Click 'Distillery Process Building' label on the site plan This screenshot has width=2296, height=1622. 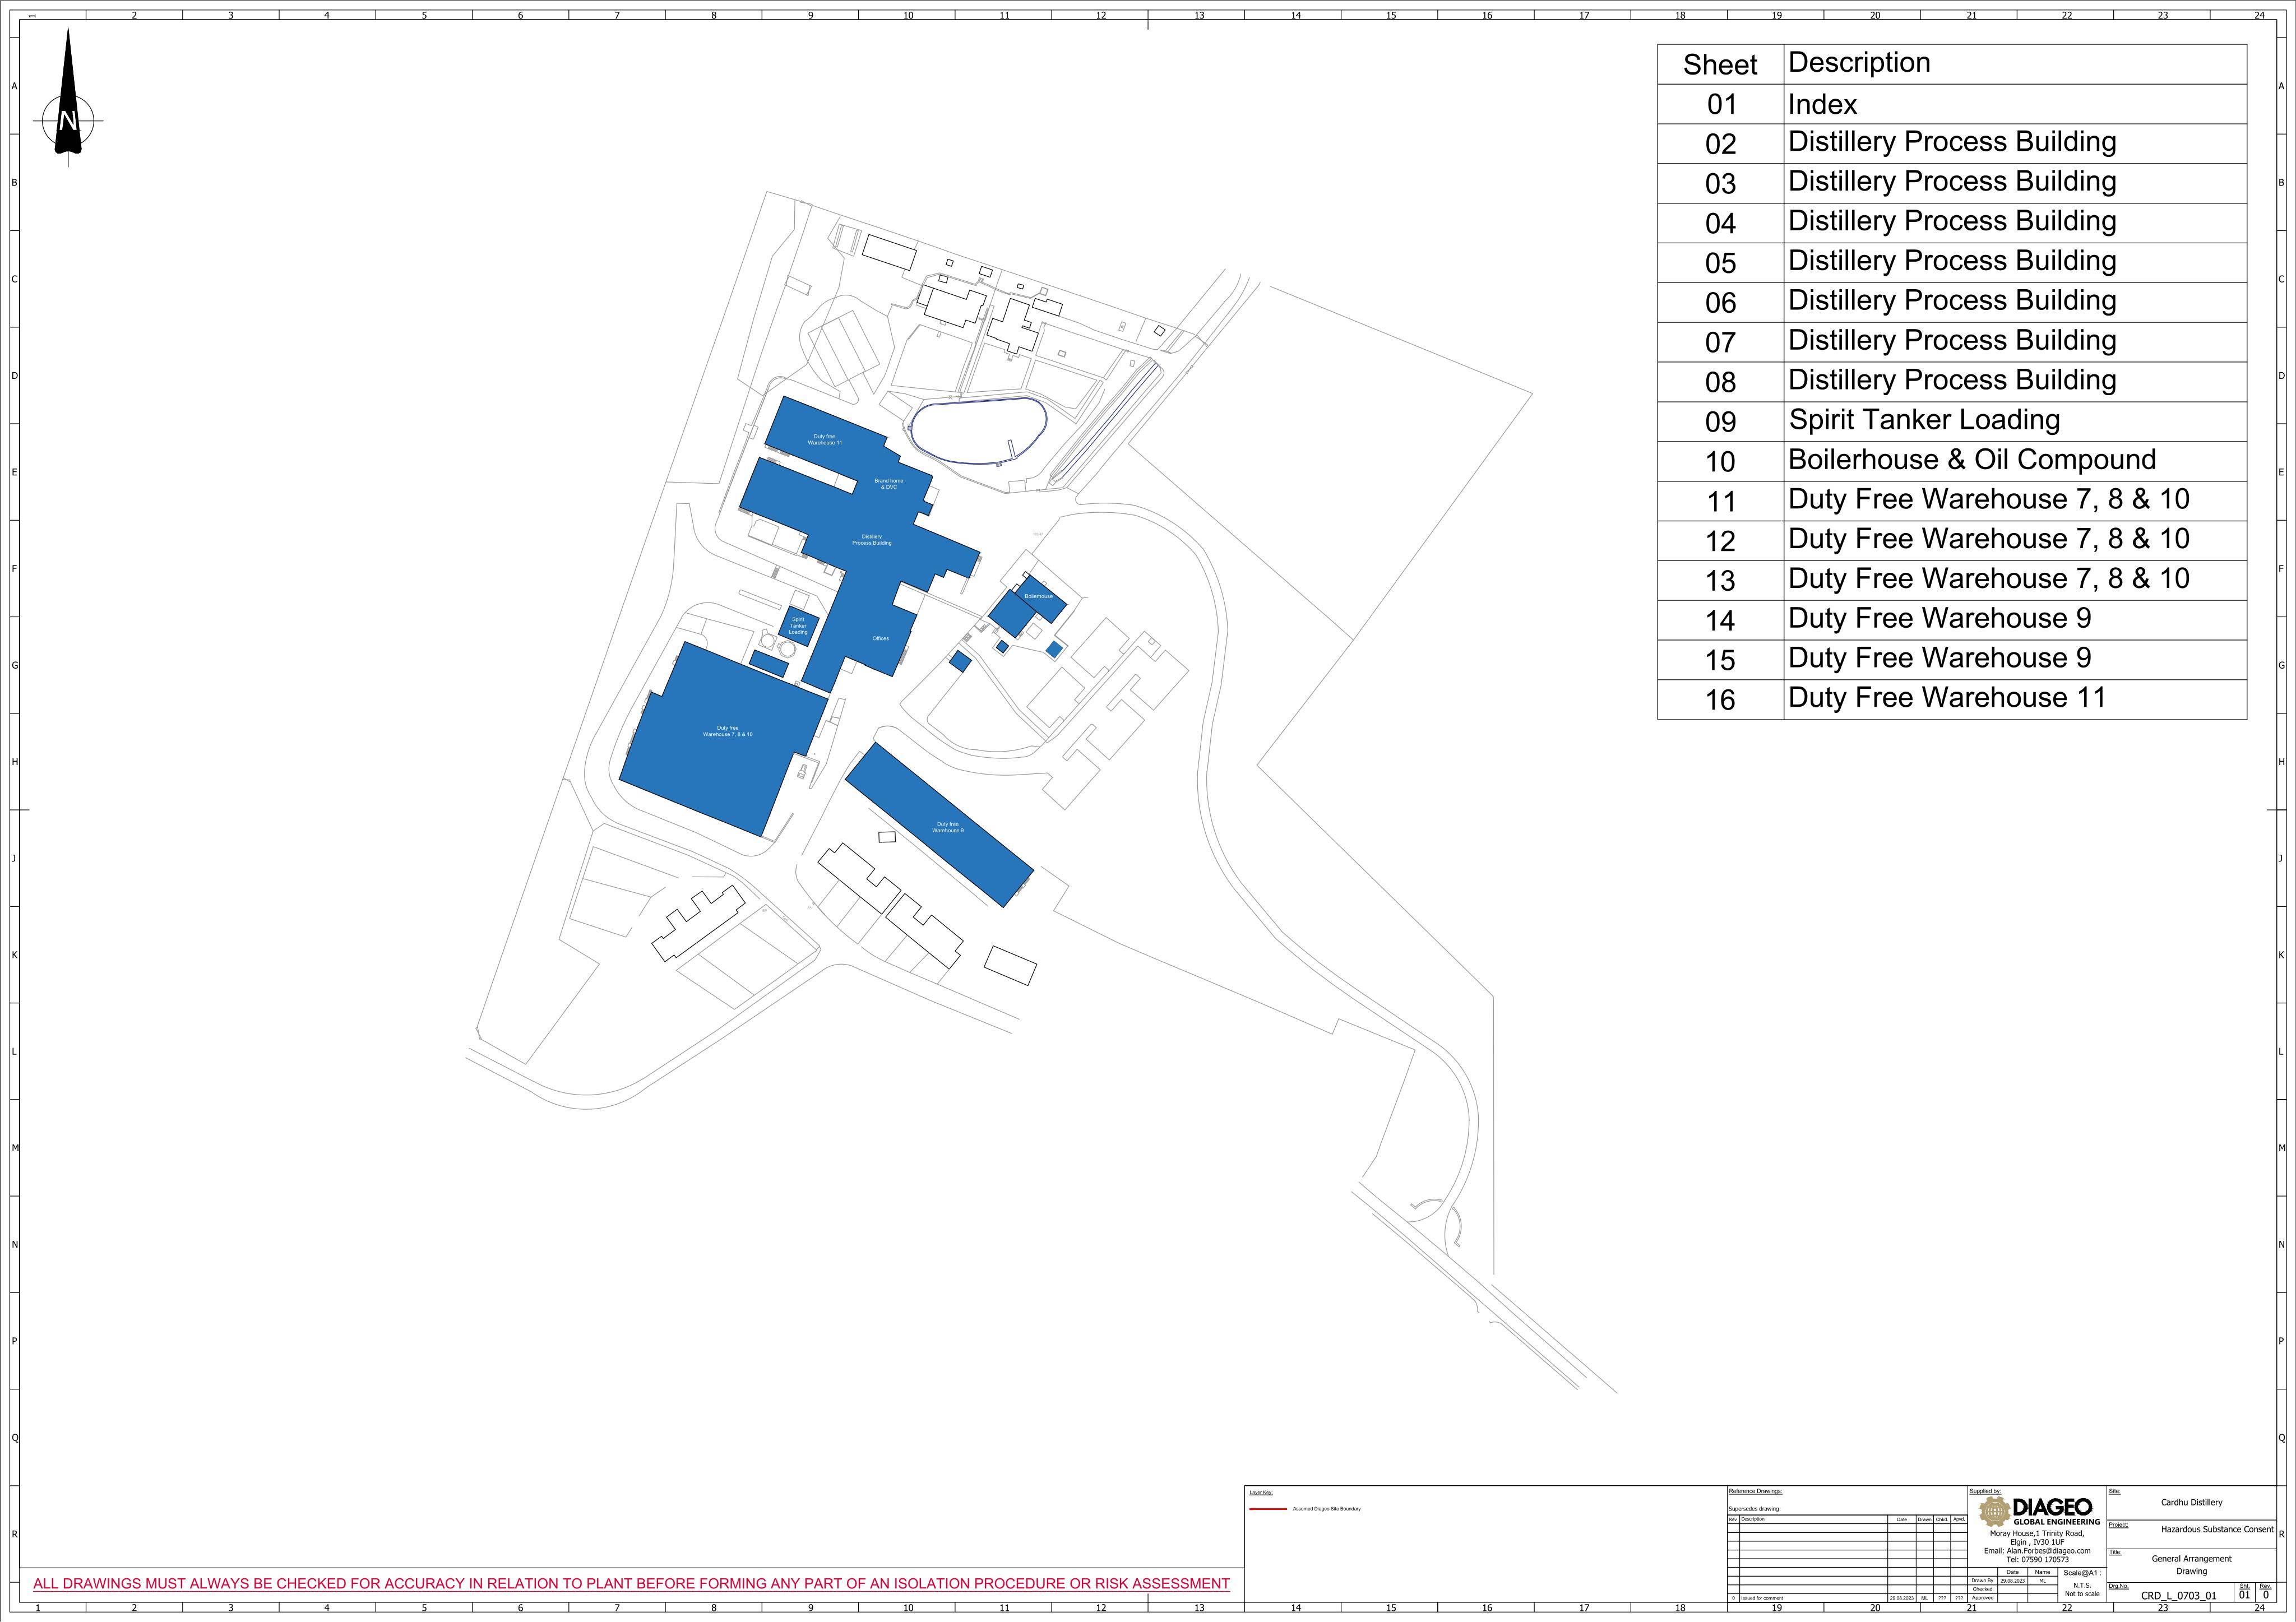point(872,540)
